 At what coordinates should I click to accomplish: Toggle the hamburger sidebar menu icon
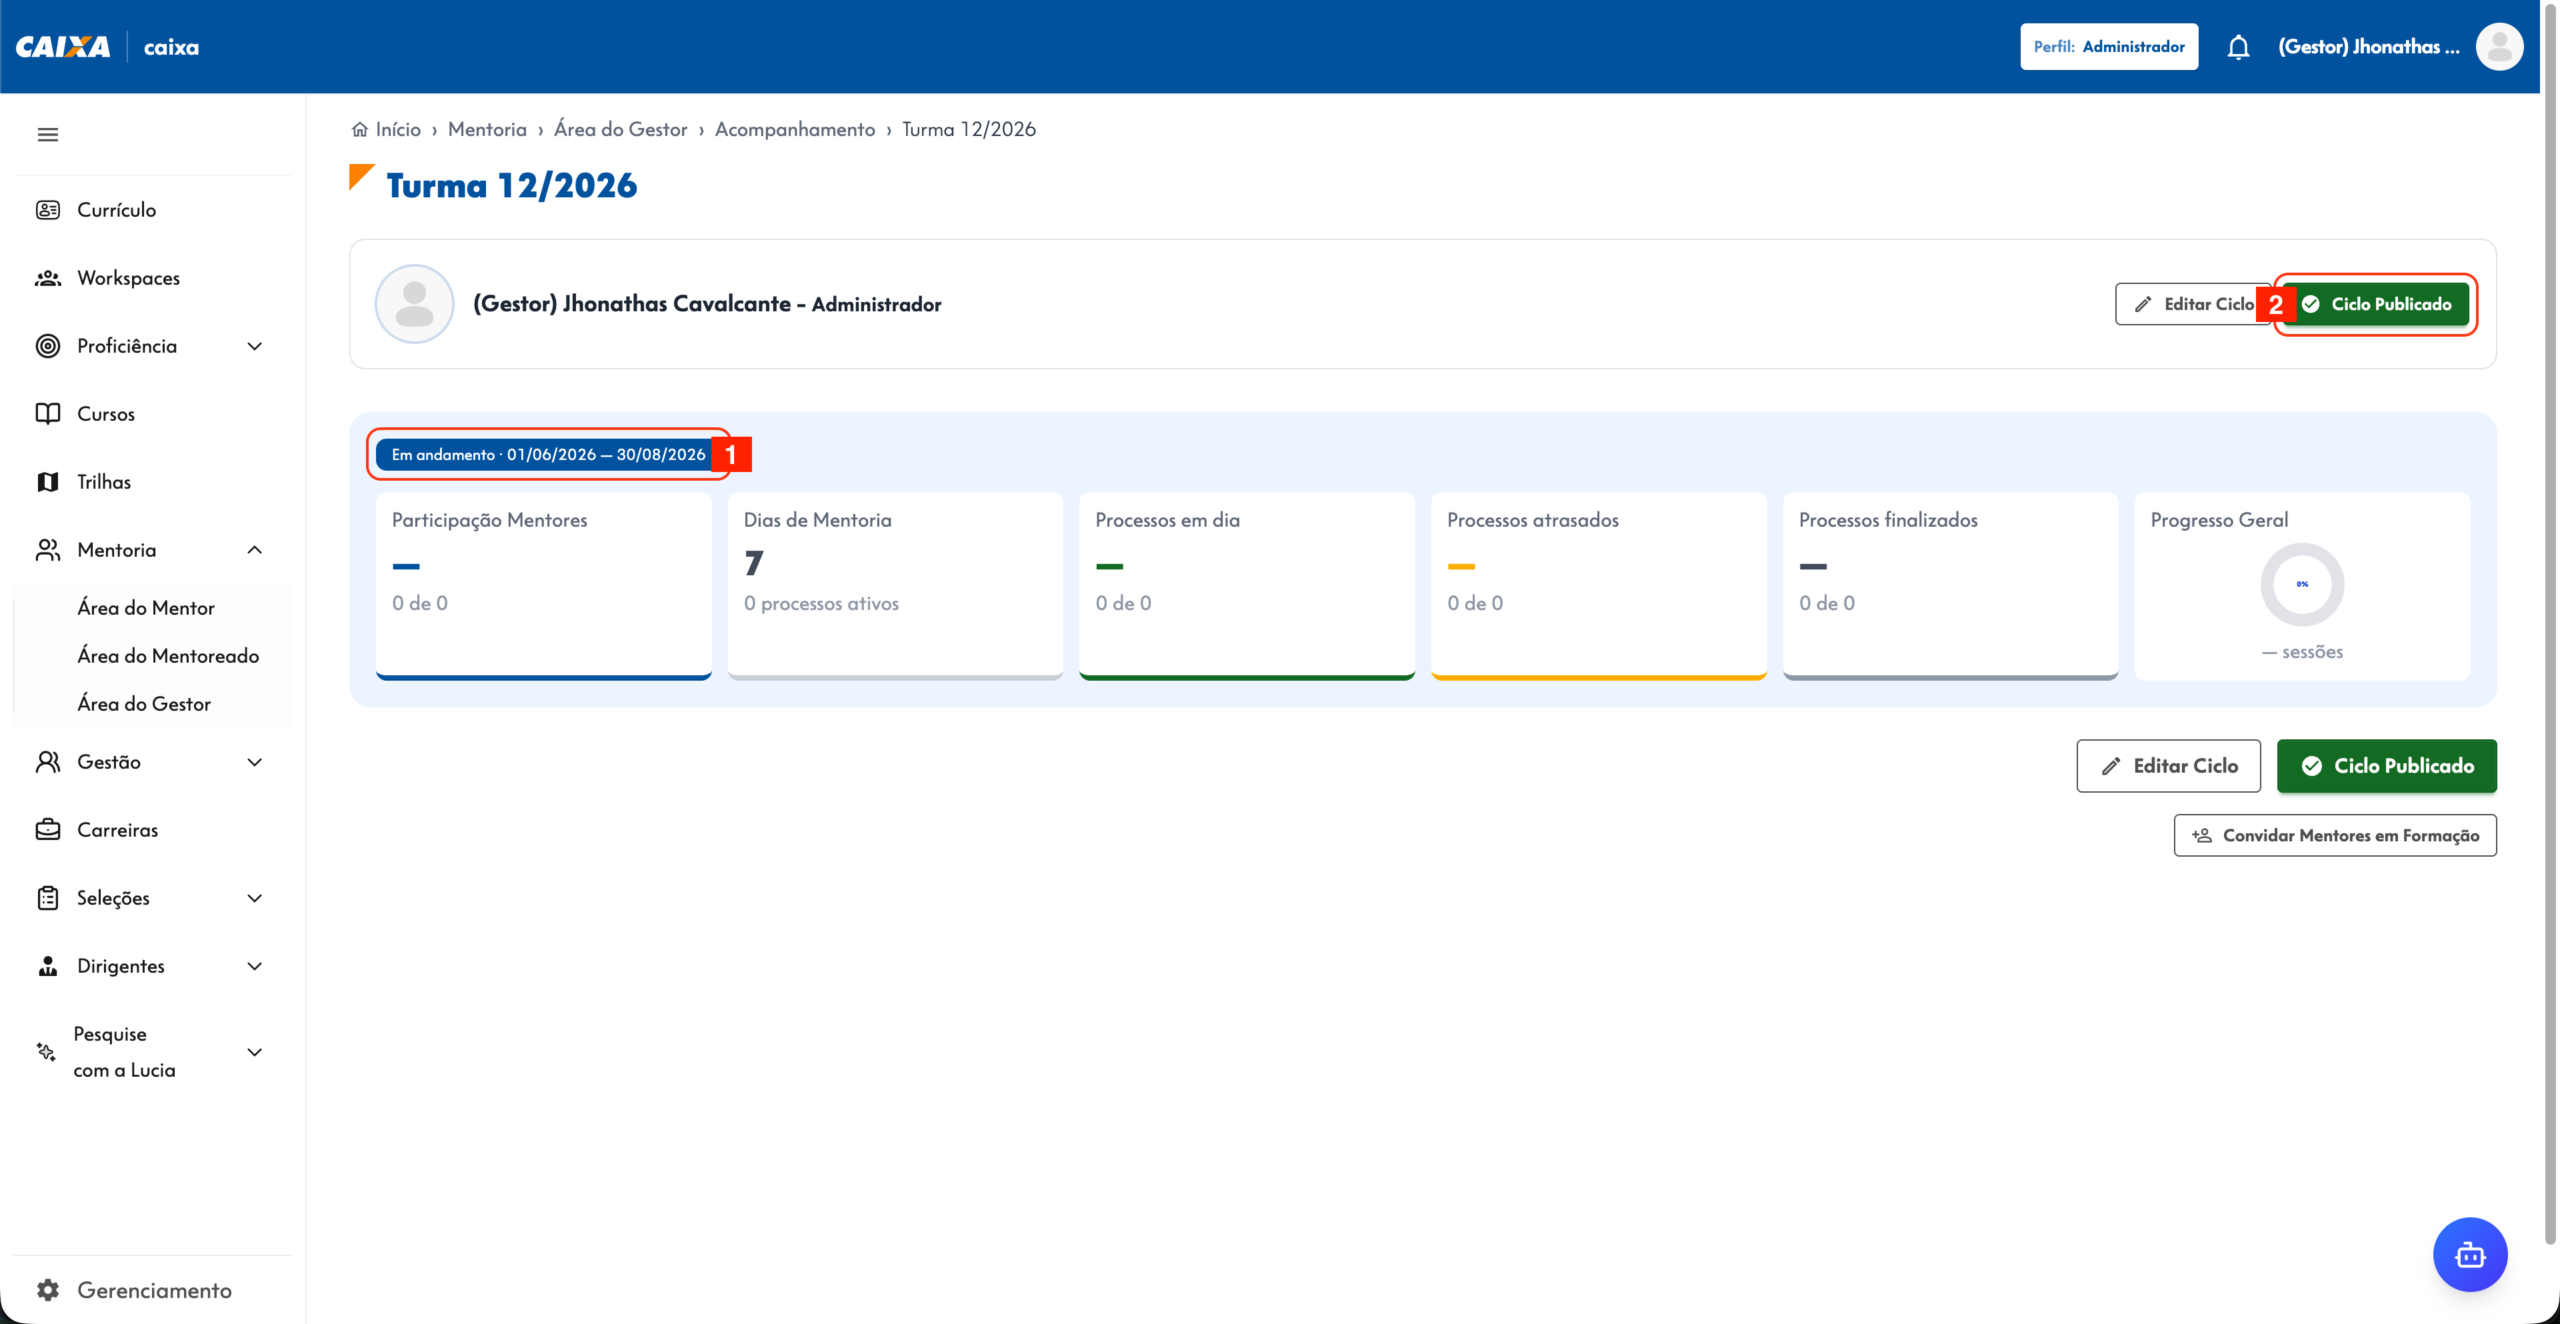point(48,134)
